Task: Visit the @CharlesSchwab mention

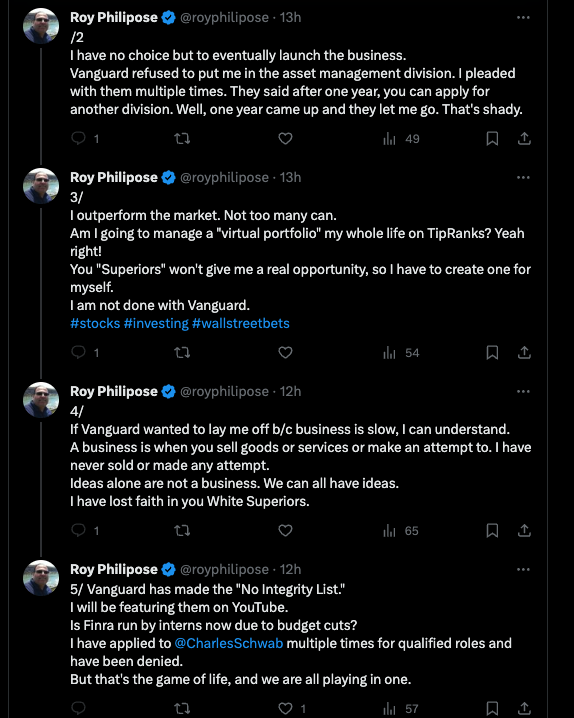Action: (x=229, y=643)
